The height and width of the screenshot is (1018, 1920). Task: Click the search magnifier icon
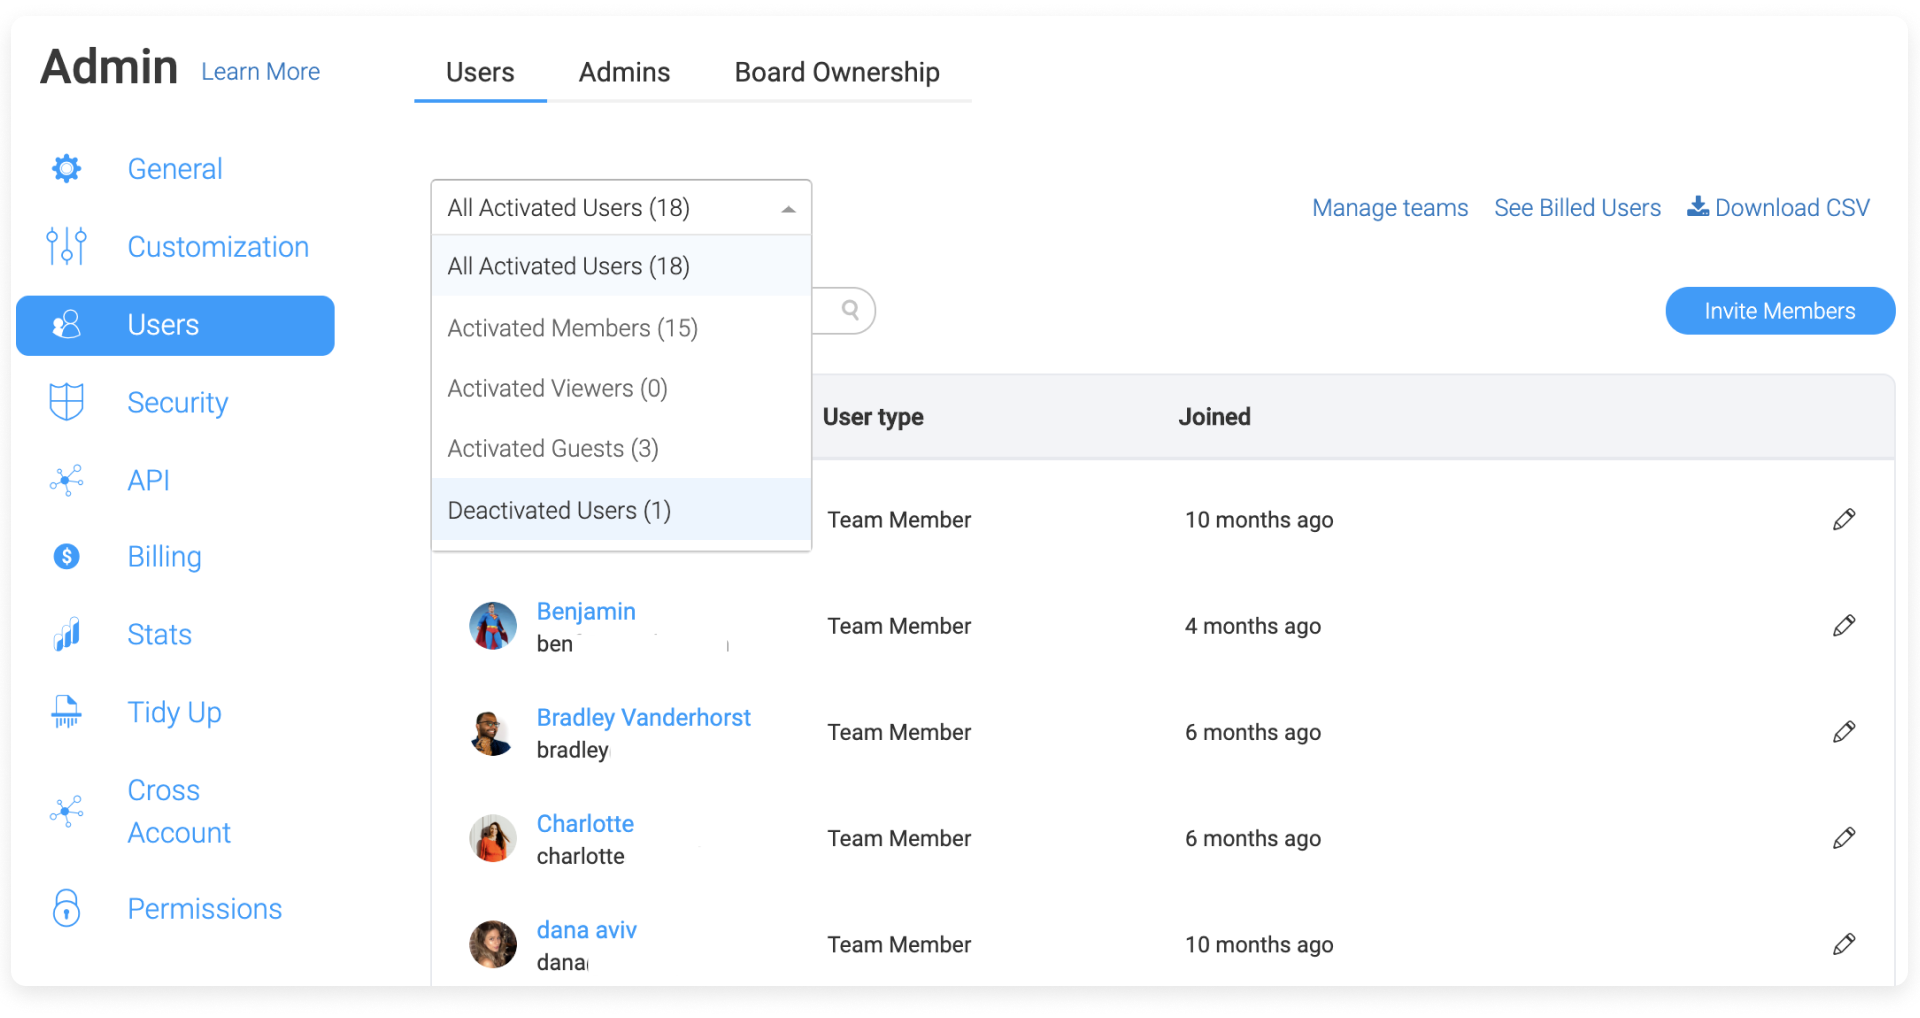point(850,310)
